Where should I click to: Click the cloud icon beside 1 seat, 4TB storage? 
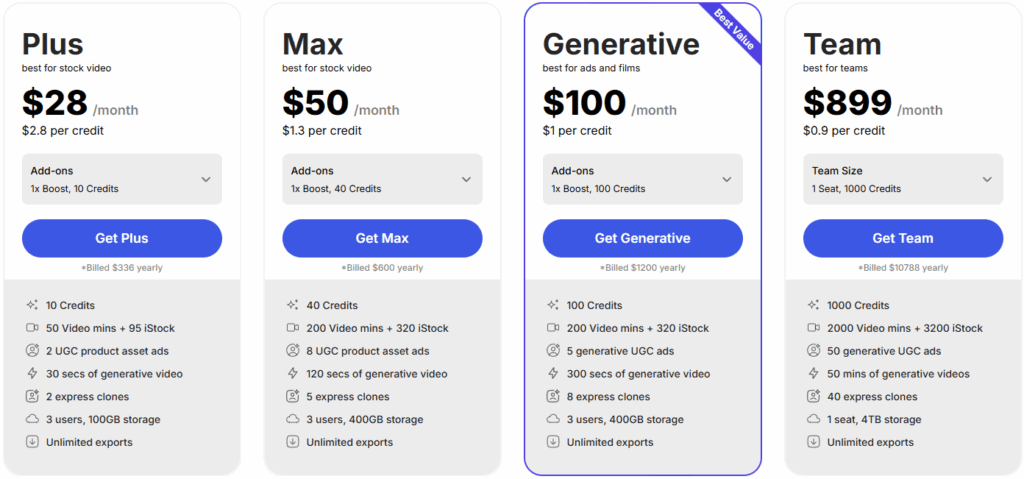click(813, 420)
